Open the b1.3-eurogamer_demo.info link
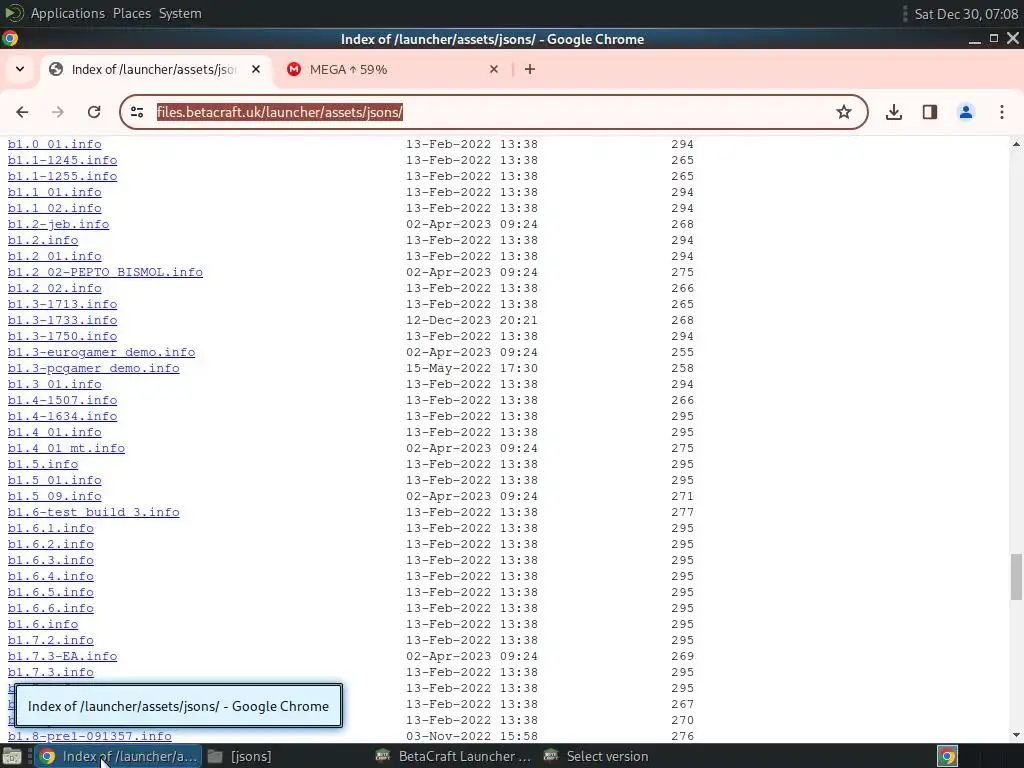This screenshot has width=1024, height=768. [x=101, y=352]
